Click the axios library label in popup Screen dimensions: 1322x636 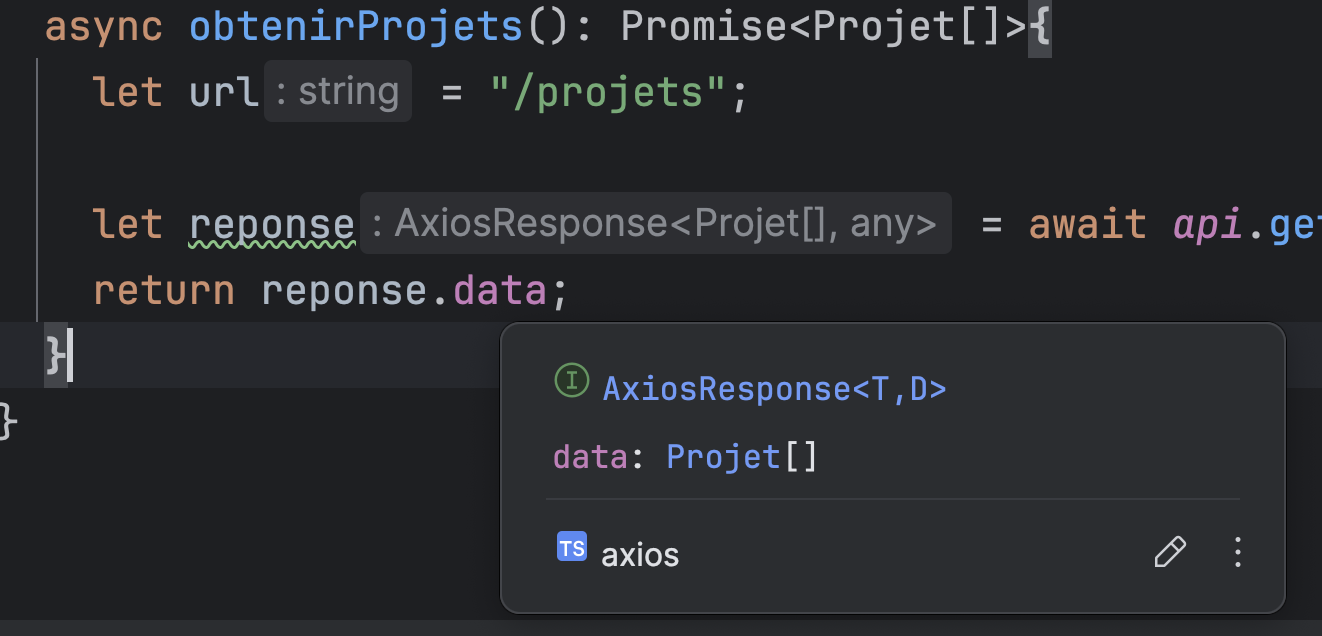[640, 554]
